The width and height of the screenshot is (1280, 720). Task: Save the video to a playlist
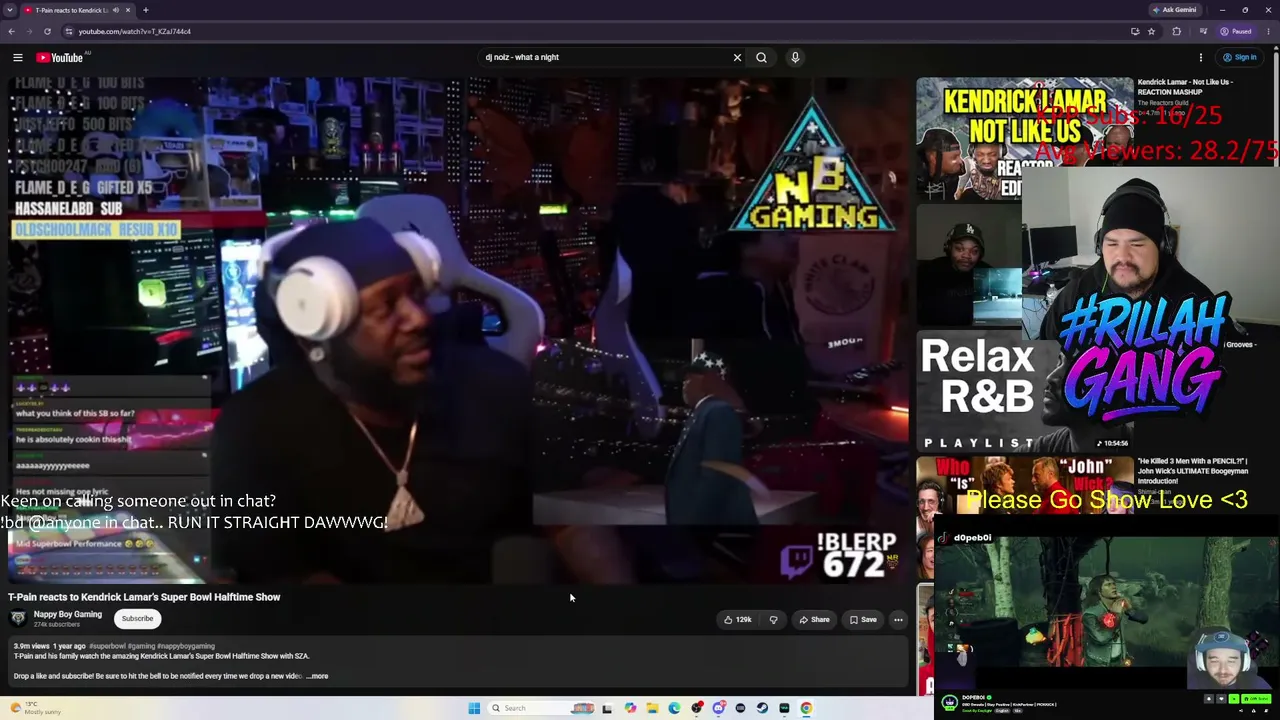(863, 620)
